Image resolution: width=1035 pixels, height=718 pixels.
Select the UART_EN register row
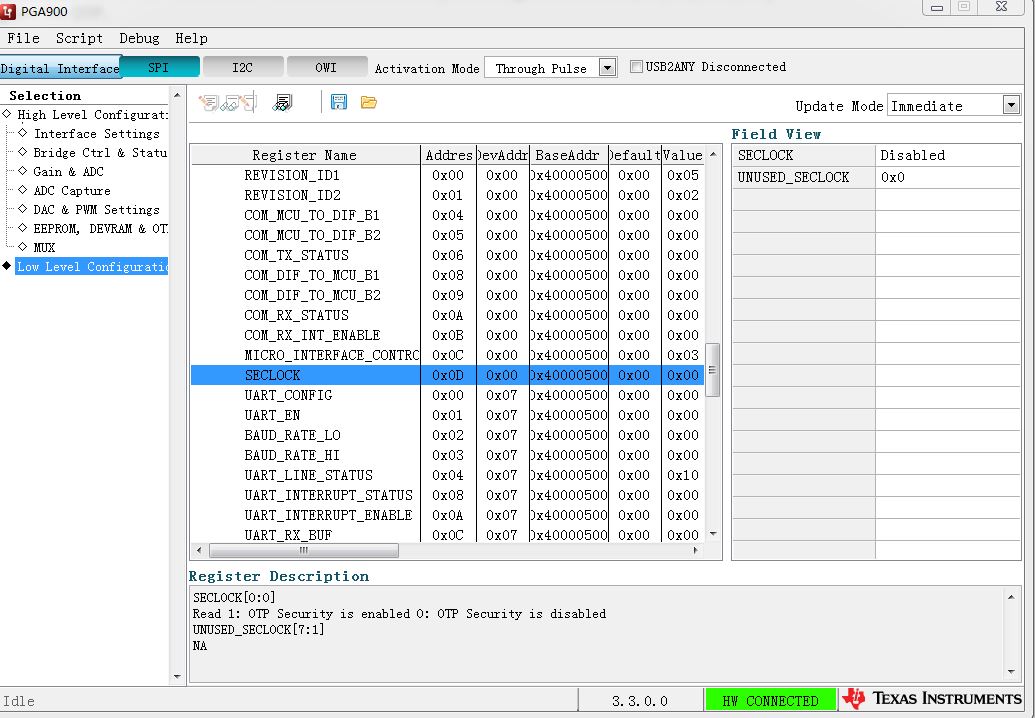(447, 415)
